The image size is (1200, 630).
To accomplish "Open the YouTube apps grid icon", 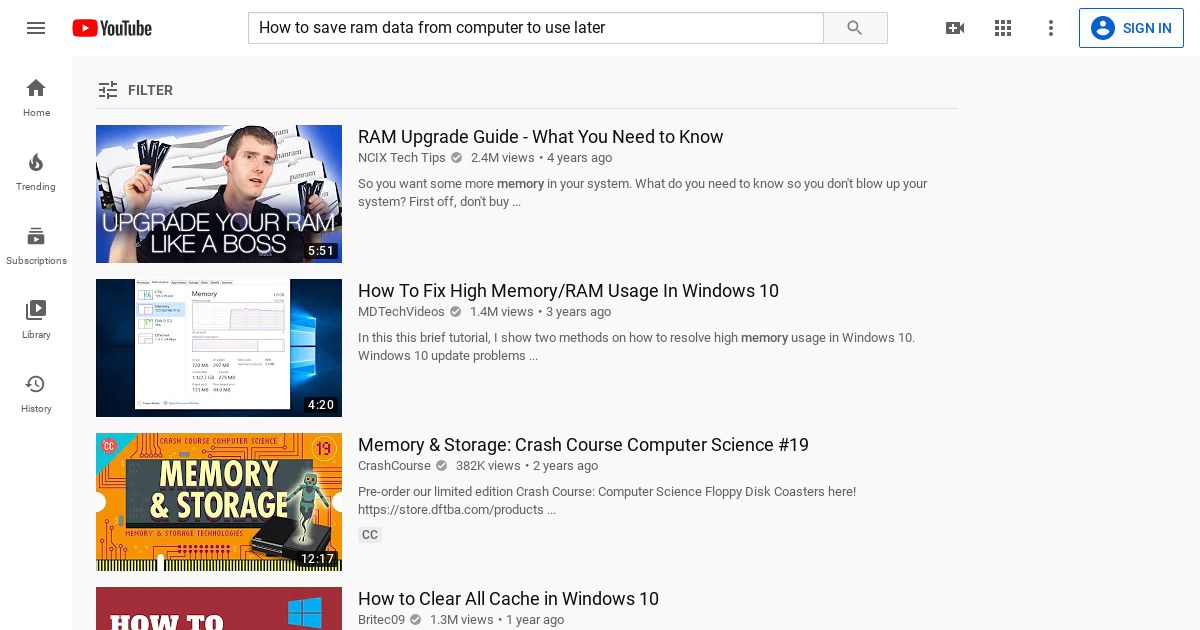I will click(x=1003, y=28).
